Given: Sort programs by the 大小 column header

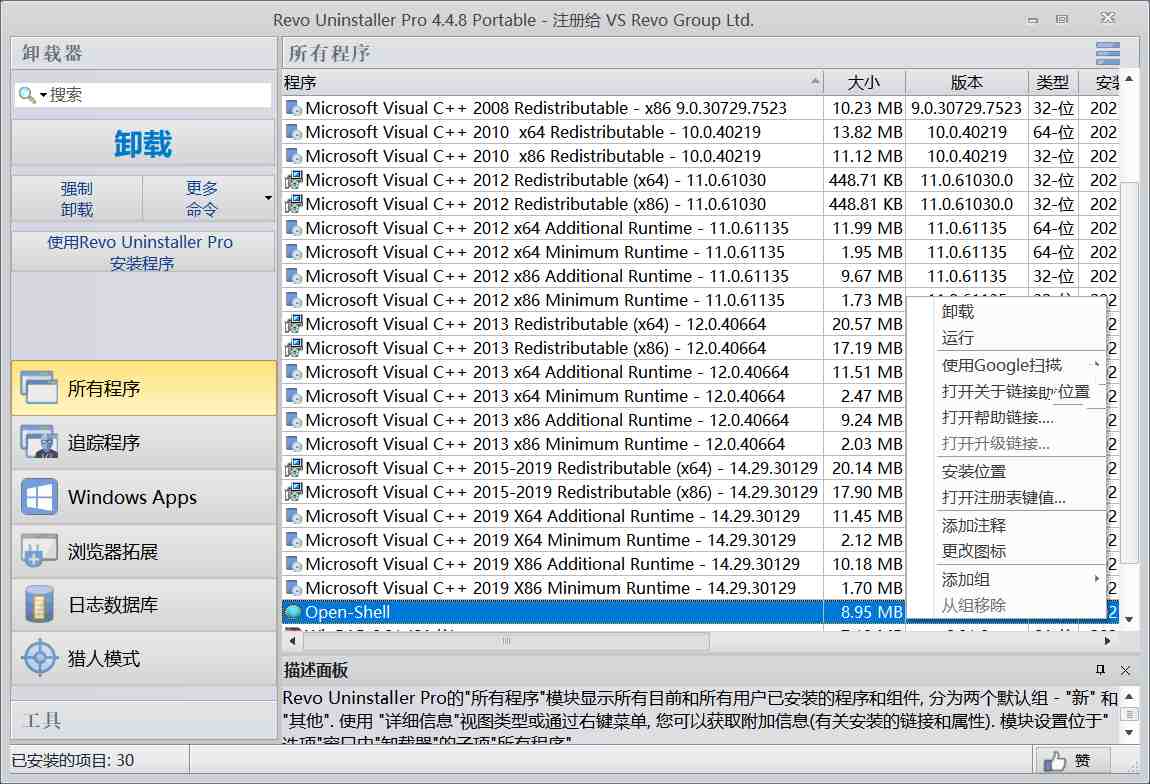Looking at the screenshot, I should (x=864, y=82).
